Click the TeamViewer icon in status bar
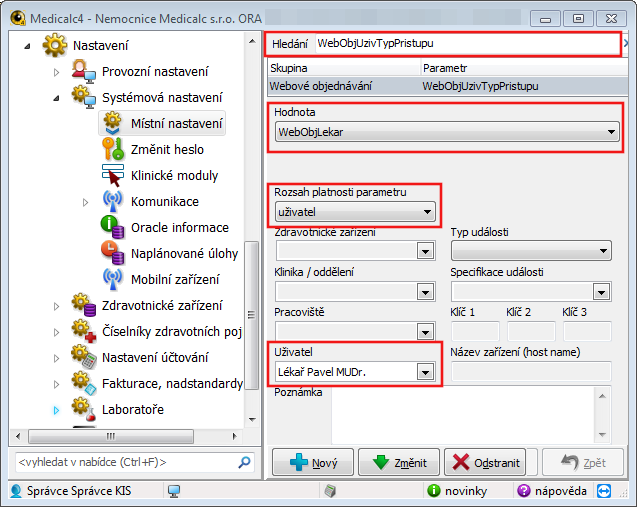 [x=604, y=491]
